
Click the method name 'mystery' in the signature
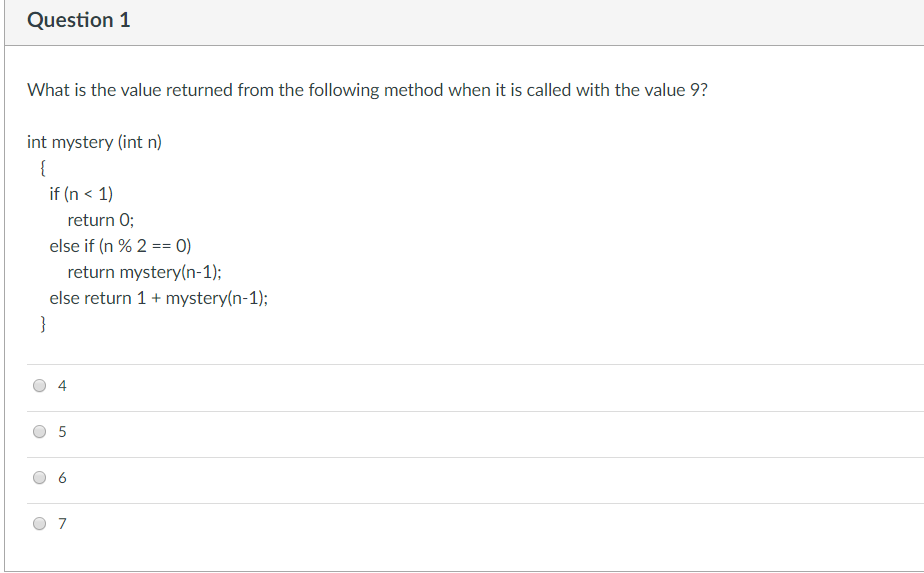[82, 142]
